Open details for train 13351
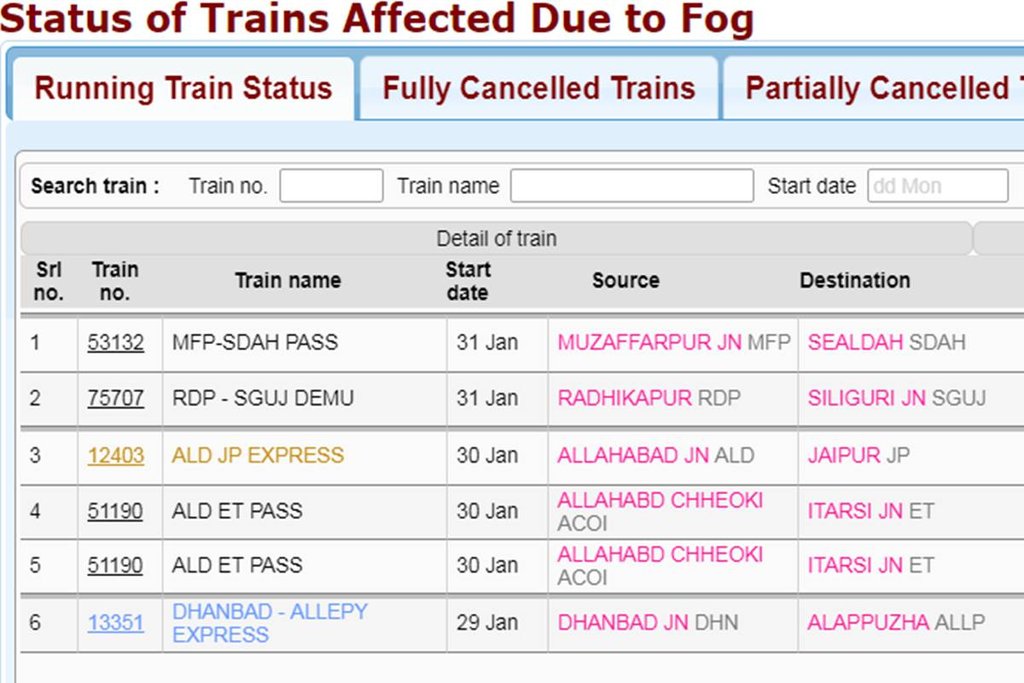1024x683 pixels. (x=117, y=623)
